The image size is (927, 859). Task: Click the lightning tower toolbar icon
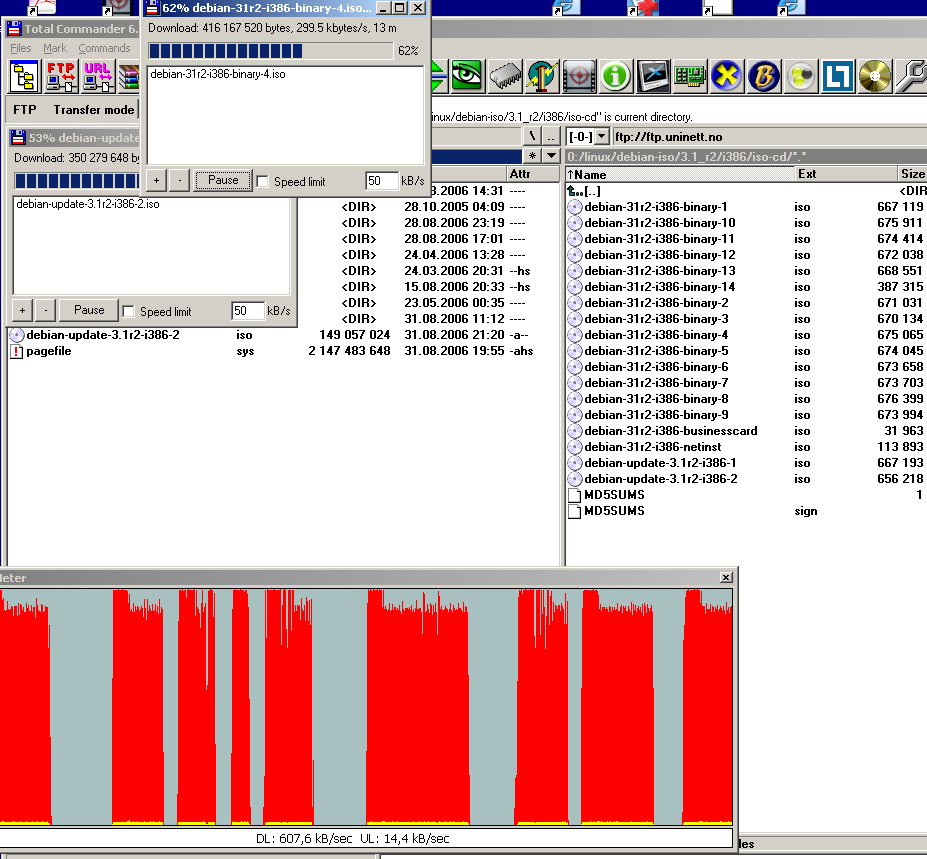tap(542, 76)
